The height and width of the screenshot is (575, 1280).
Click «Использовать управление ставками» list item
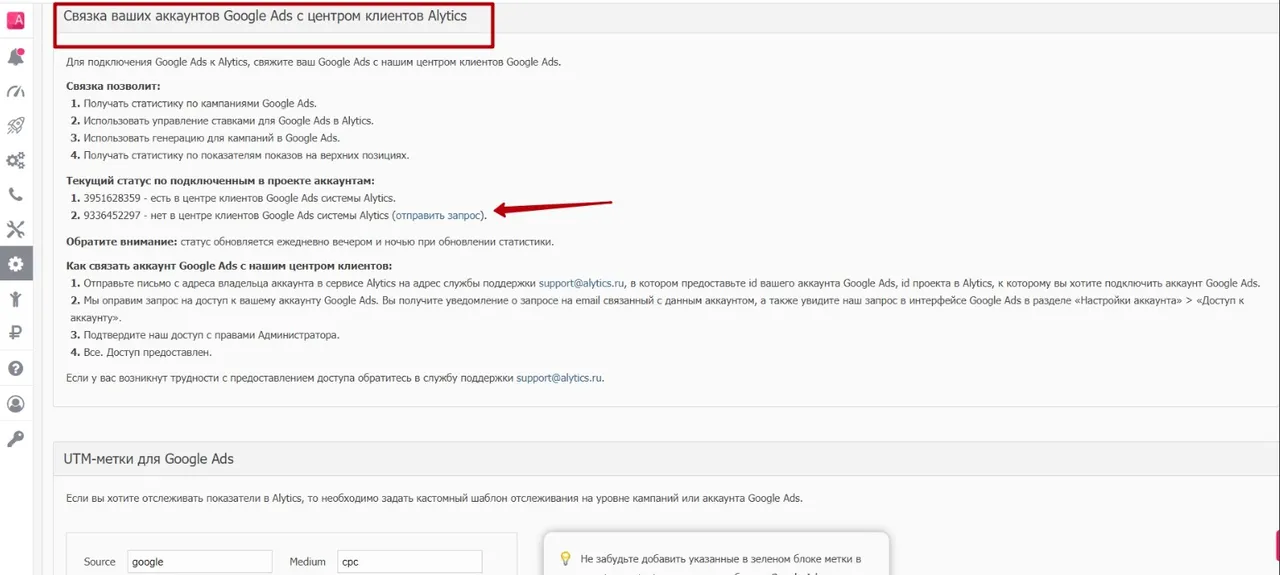tap(228, 120)
